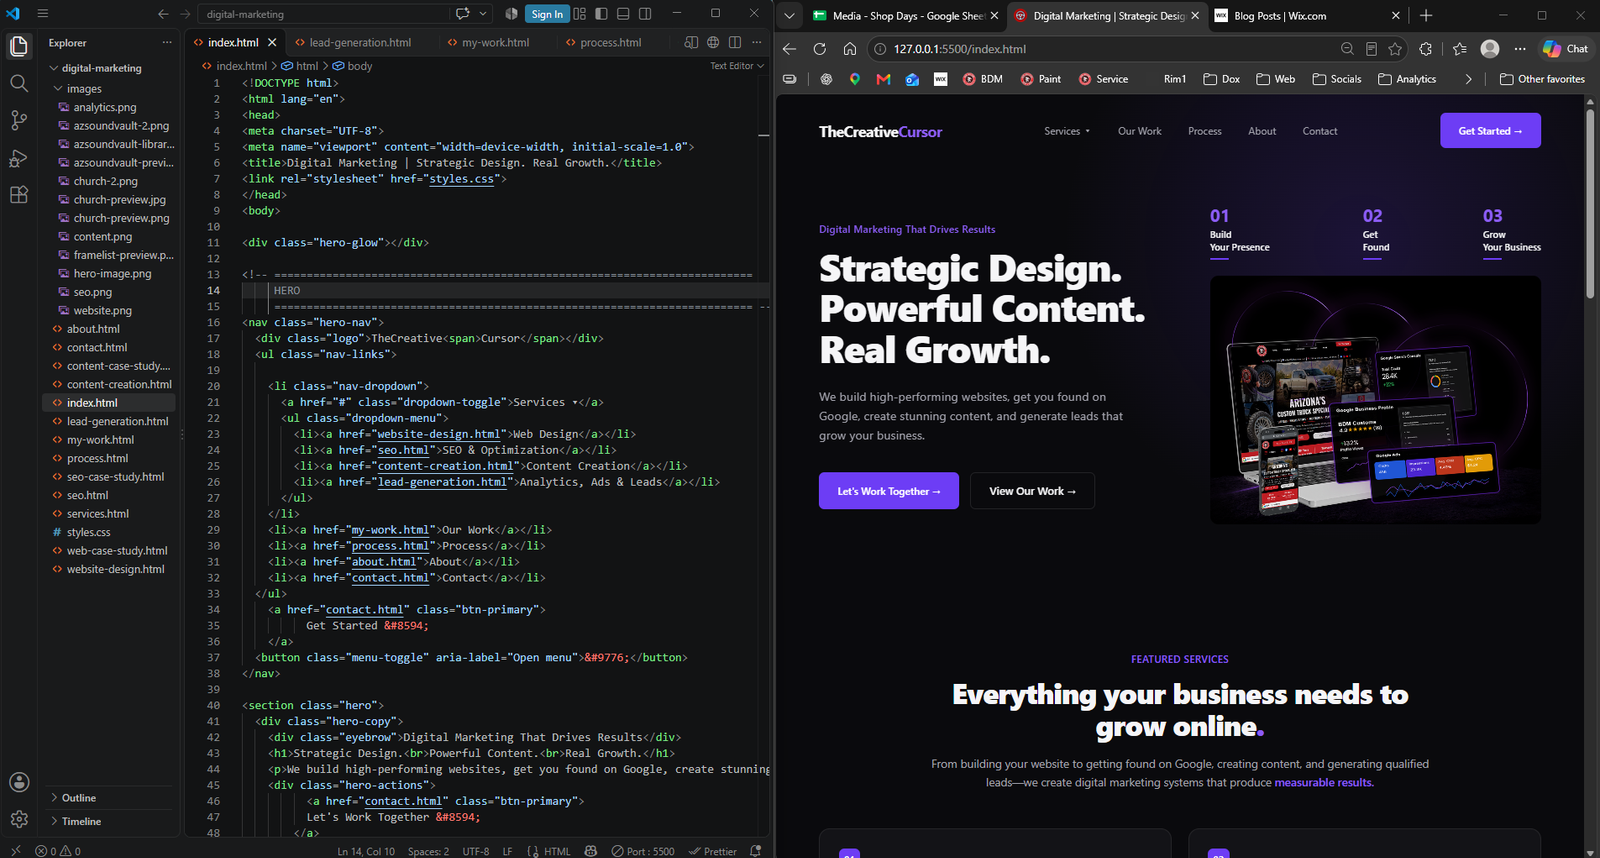The image size is (1600, 858).
Task: Open the Extensions view in VS Code
Action: [x=18, y=195]
